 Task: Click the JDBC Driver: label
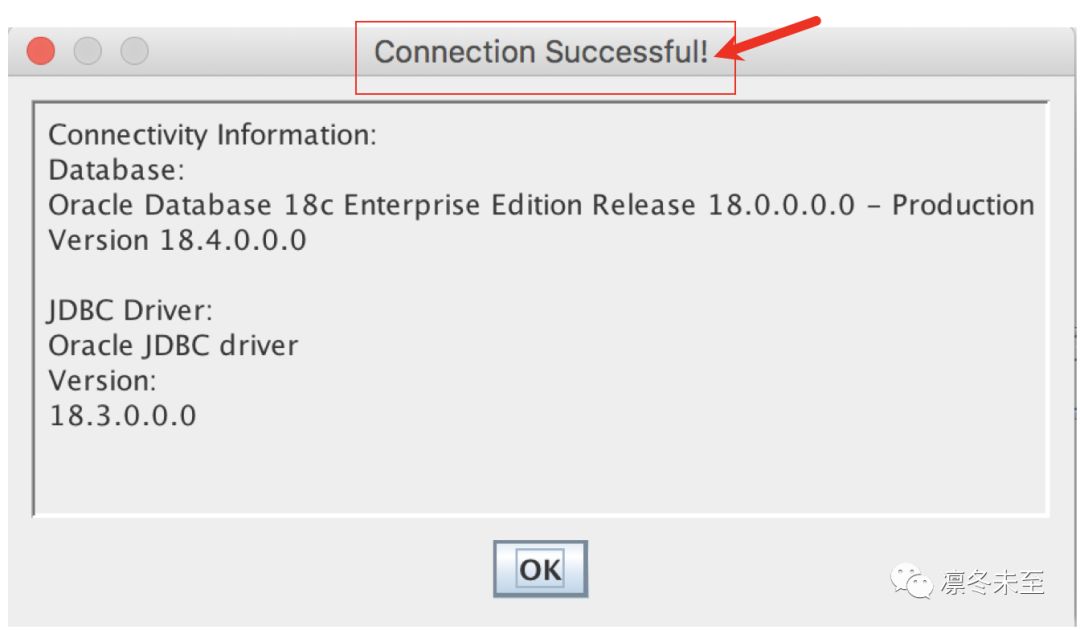[x=130, y=311]
